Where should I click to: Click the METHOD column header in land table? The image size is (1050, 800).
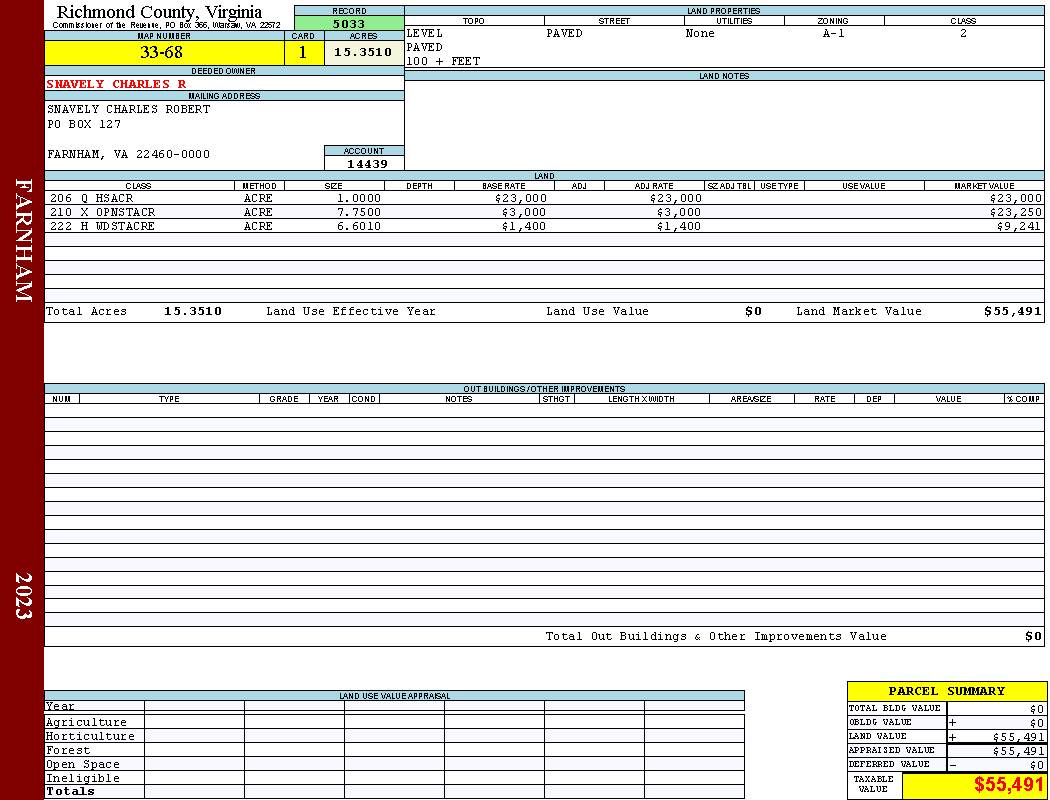tap(259, 186)
